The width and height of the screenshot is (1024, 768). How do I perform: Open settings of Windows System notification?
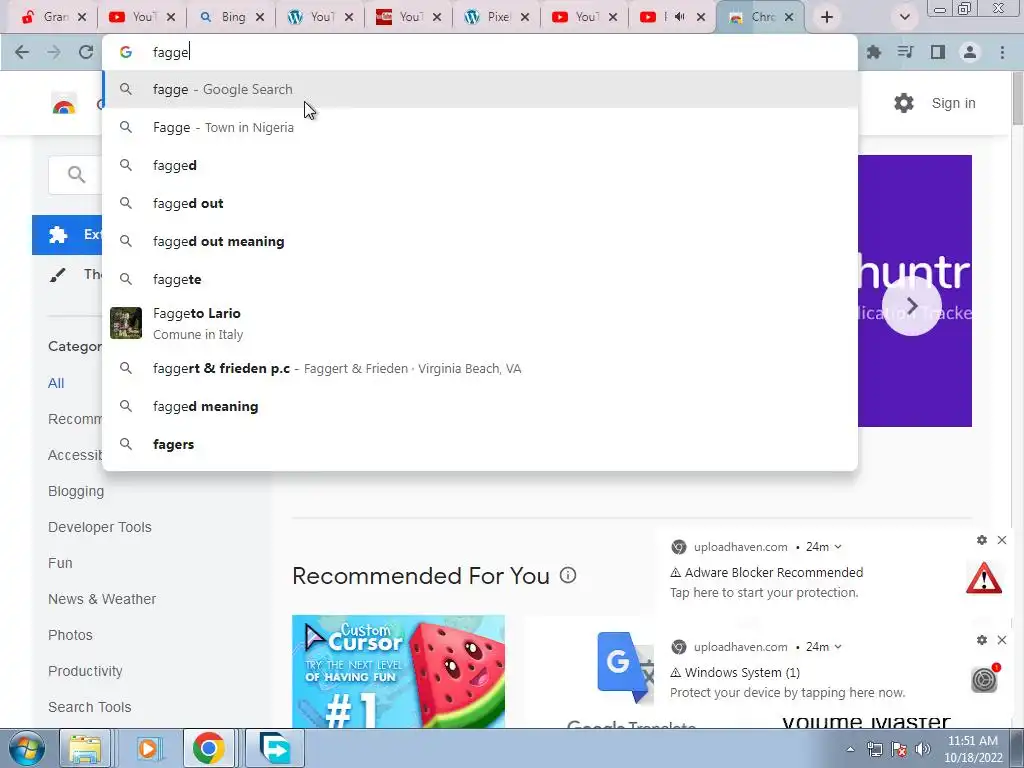(x=982, y=640)
